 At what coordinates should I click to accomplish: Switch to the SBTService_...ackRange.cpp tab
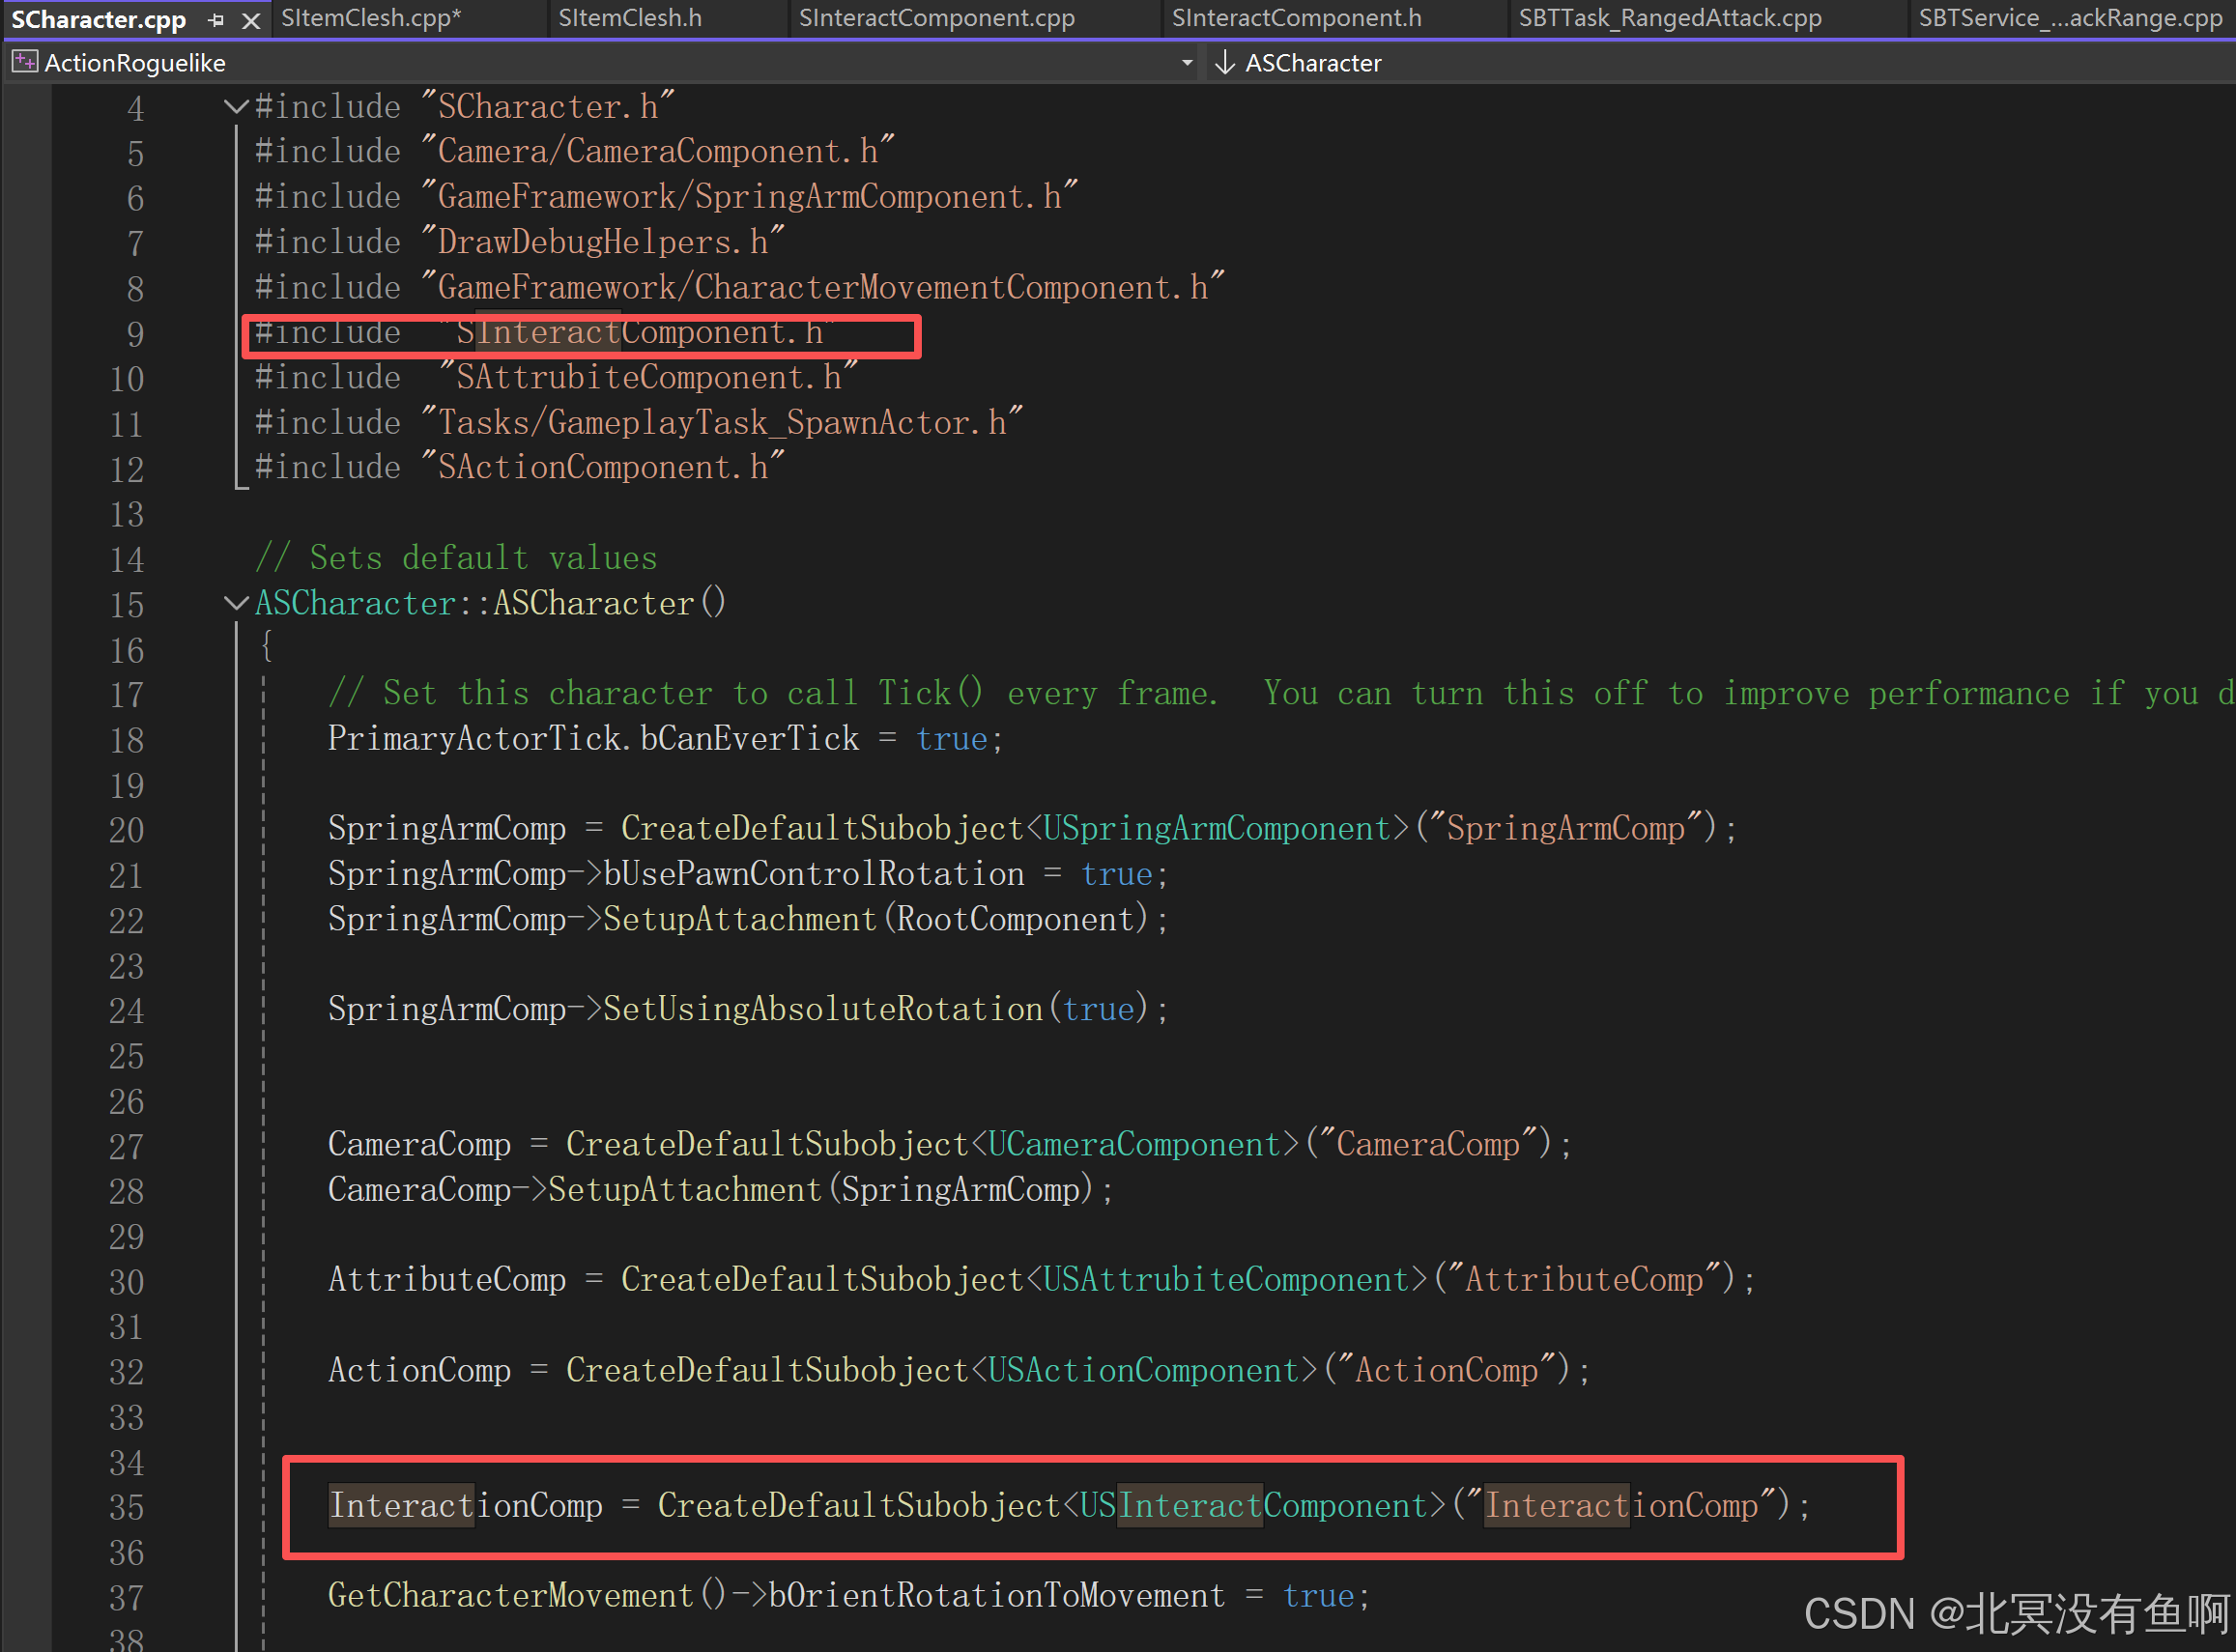tap(2069, 18)
